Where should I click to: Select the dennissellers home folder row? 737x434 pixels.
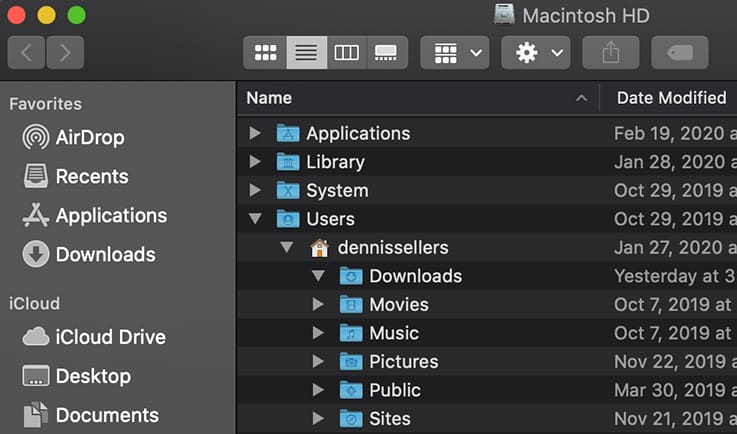tap(392, 247)
